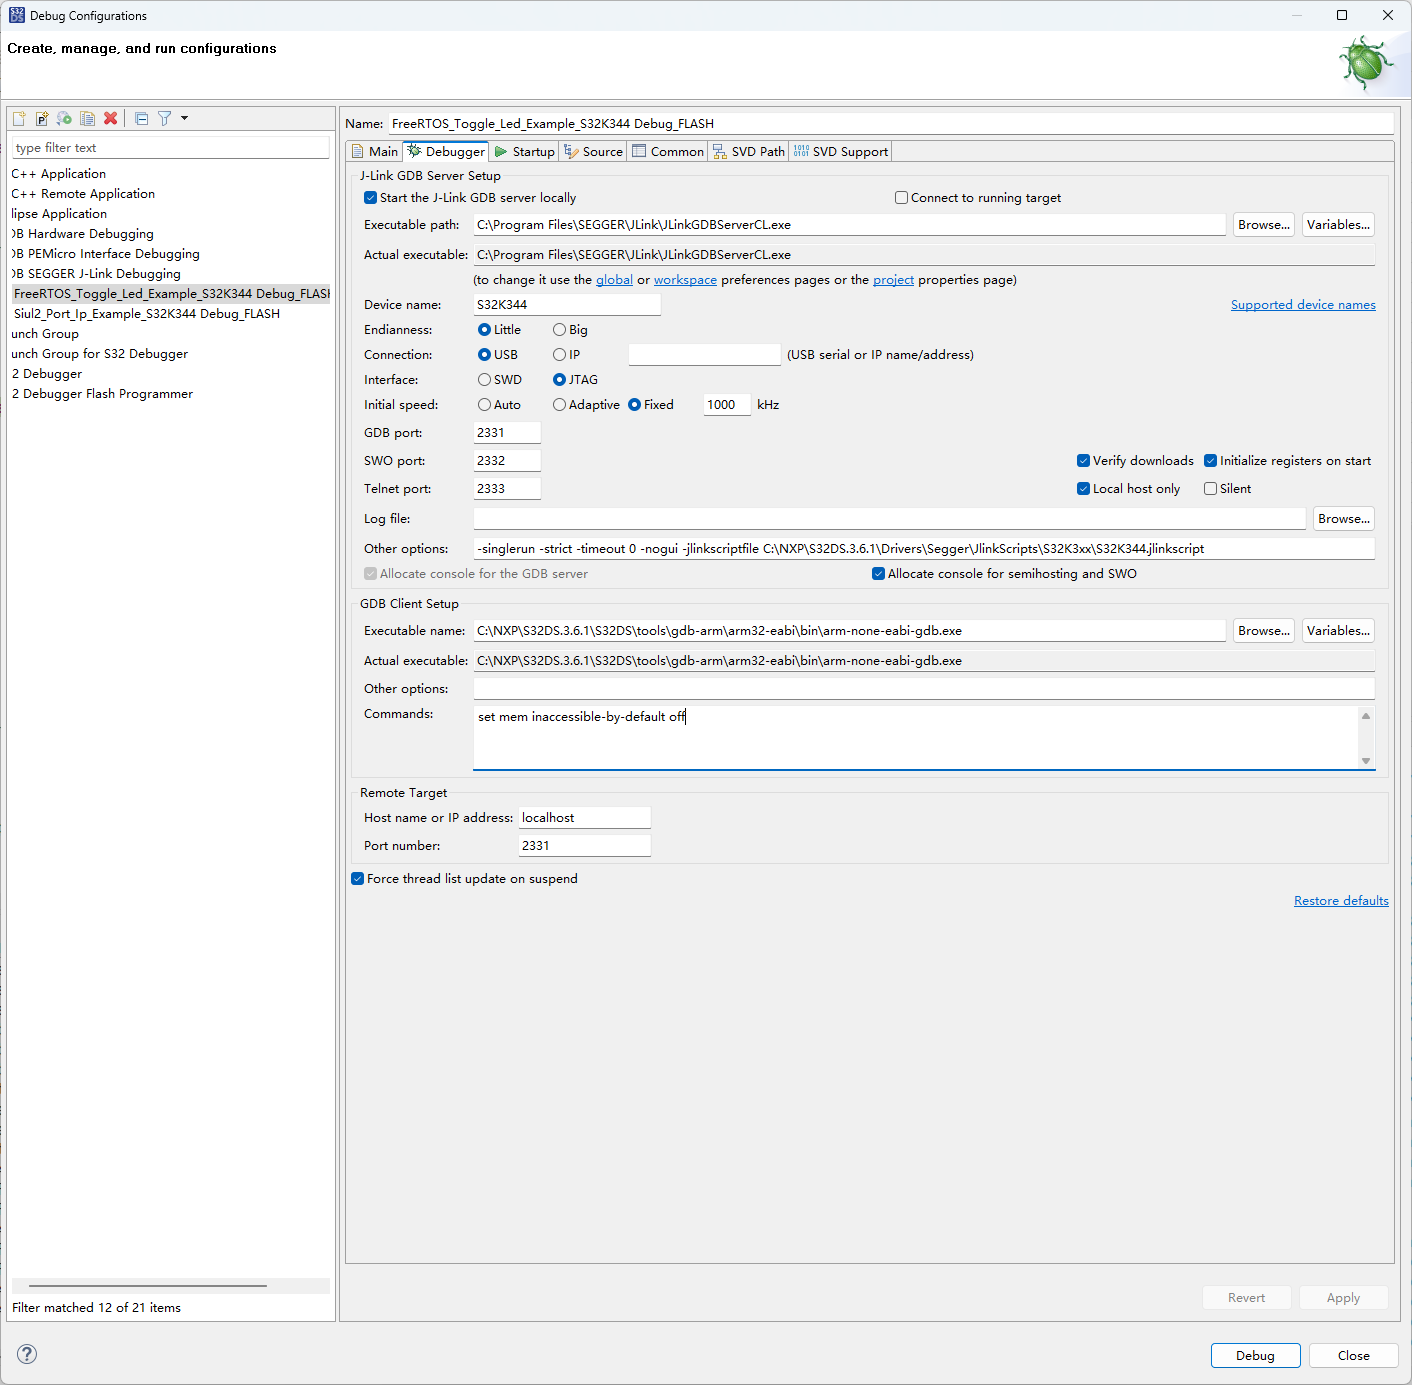Click the Commands box scroll down arrow
Image resolution: width=1412 pixels, height=1385 pixels.
tap(1366, 761)
